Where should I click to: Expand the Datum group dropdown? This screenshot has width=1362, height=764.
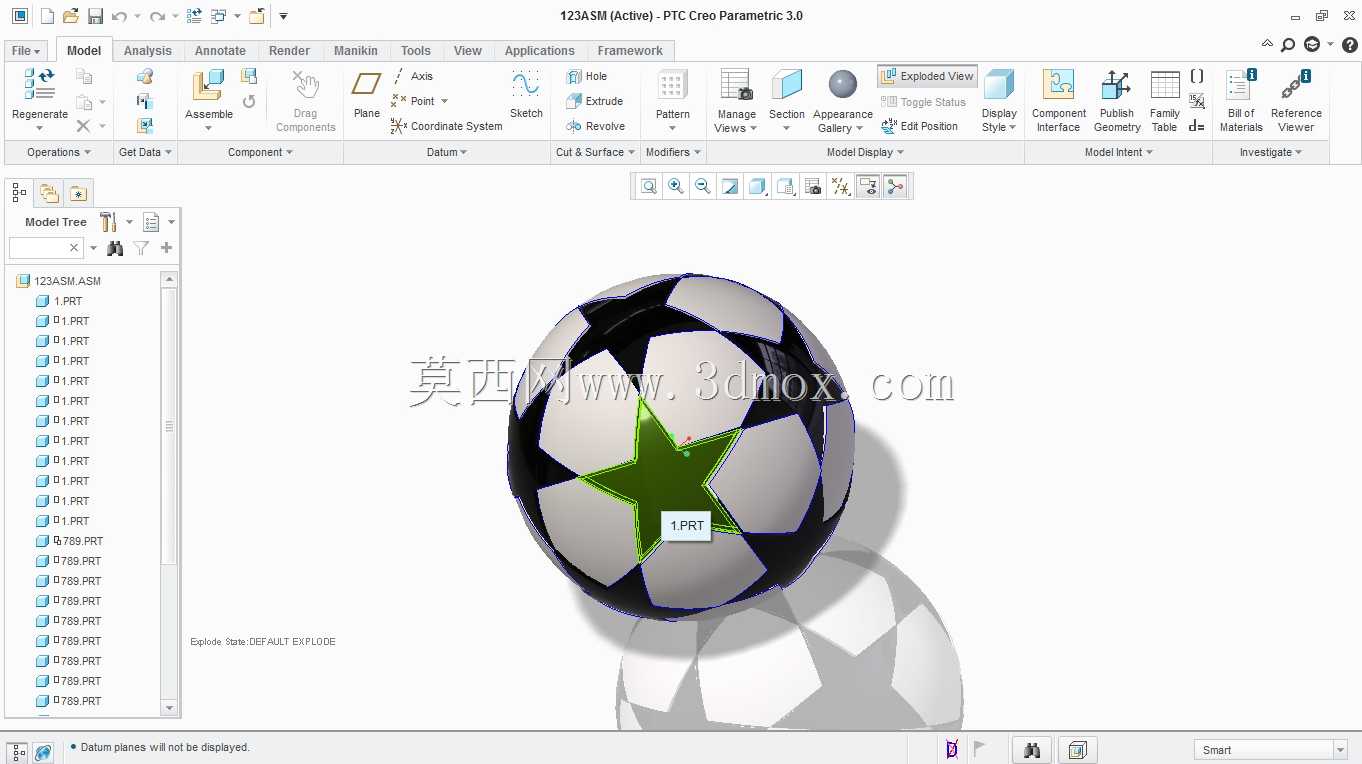[447, 152]
